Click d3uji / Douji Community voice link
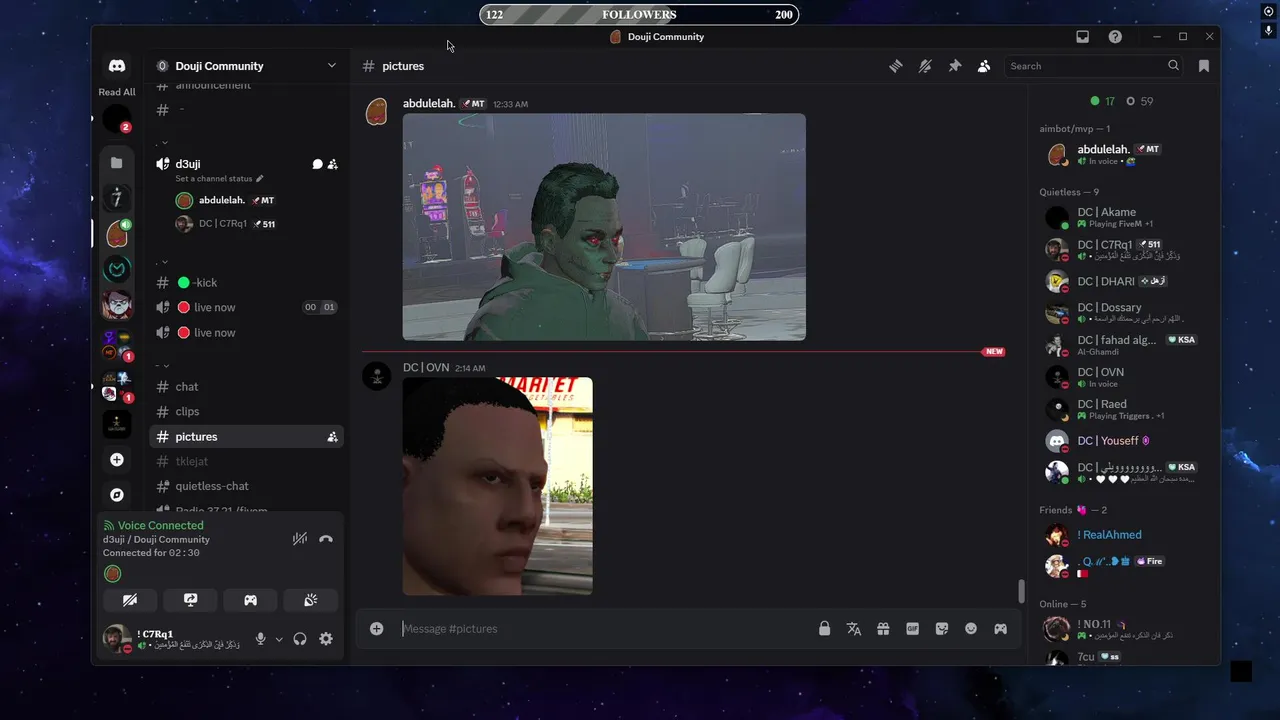The image size is (1280, 720). tap(156, 539)
